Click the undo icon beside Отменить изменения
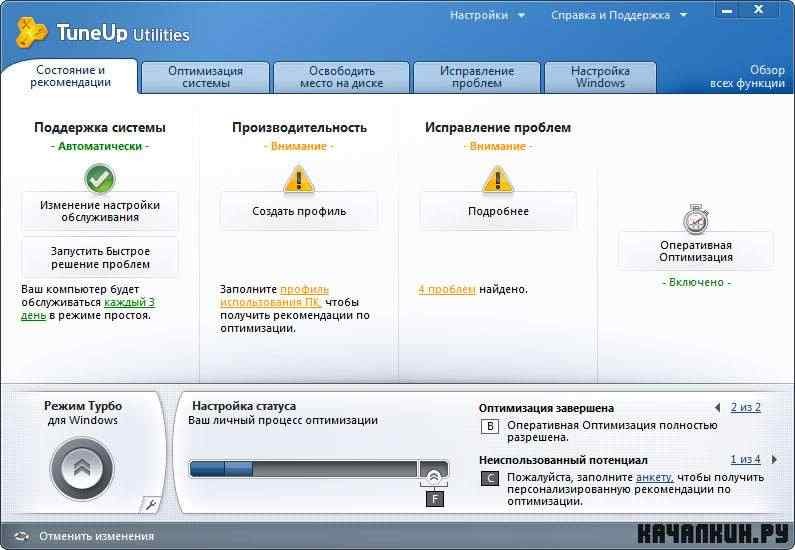This screenshot has height=550, width=795. [x=22, y=536]
